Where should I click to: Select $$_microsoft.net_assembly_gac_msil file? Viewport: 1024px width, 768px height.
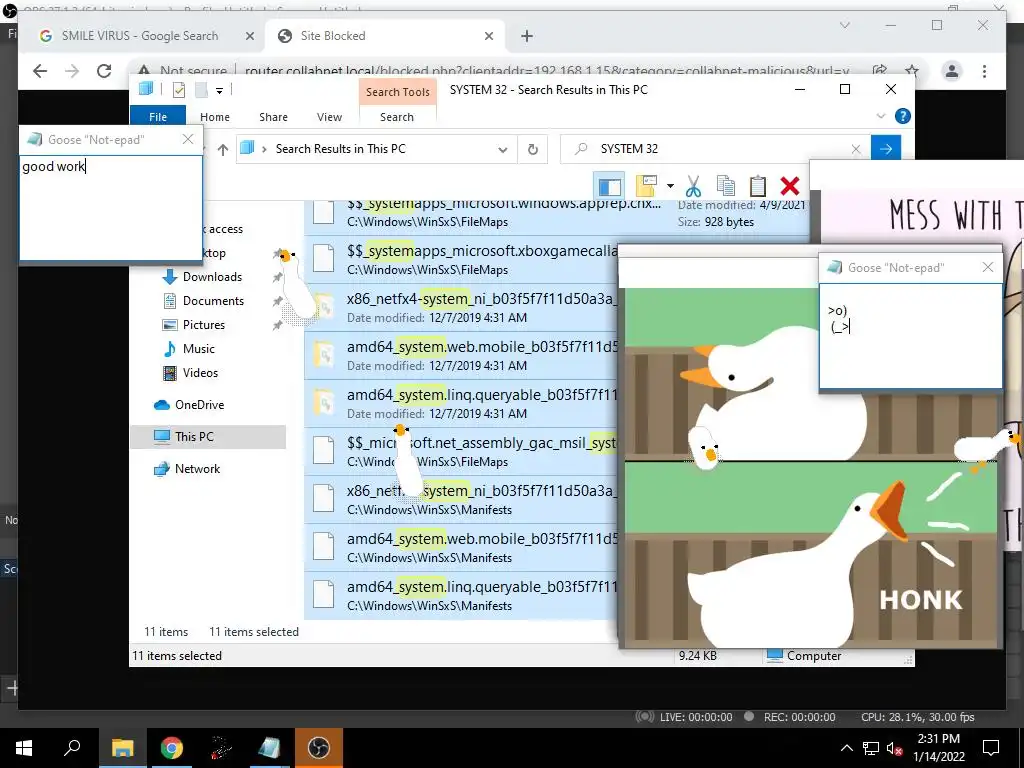pos(461,451)
